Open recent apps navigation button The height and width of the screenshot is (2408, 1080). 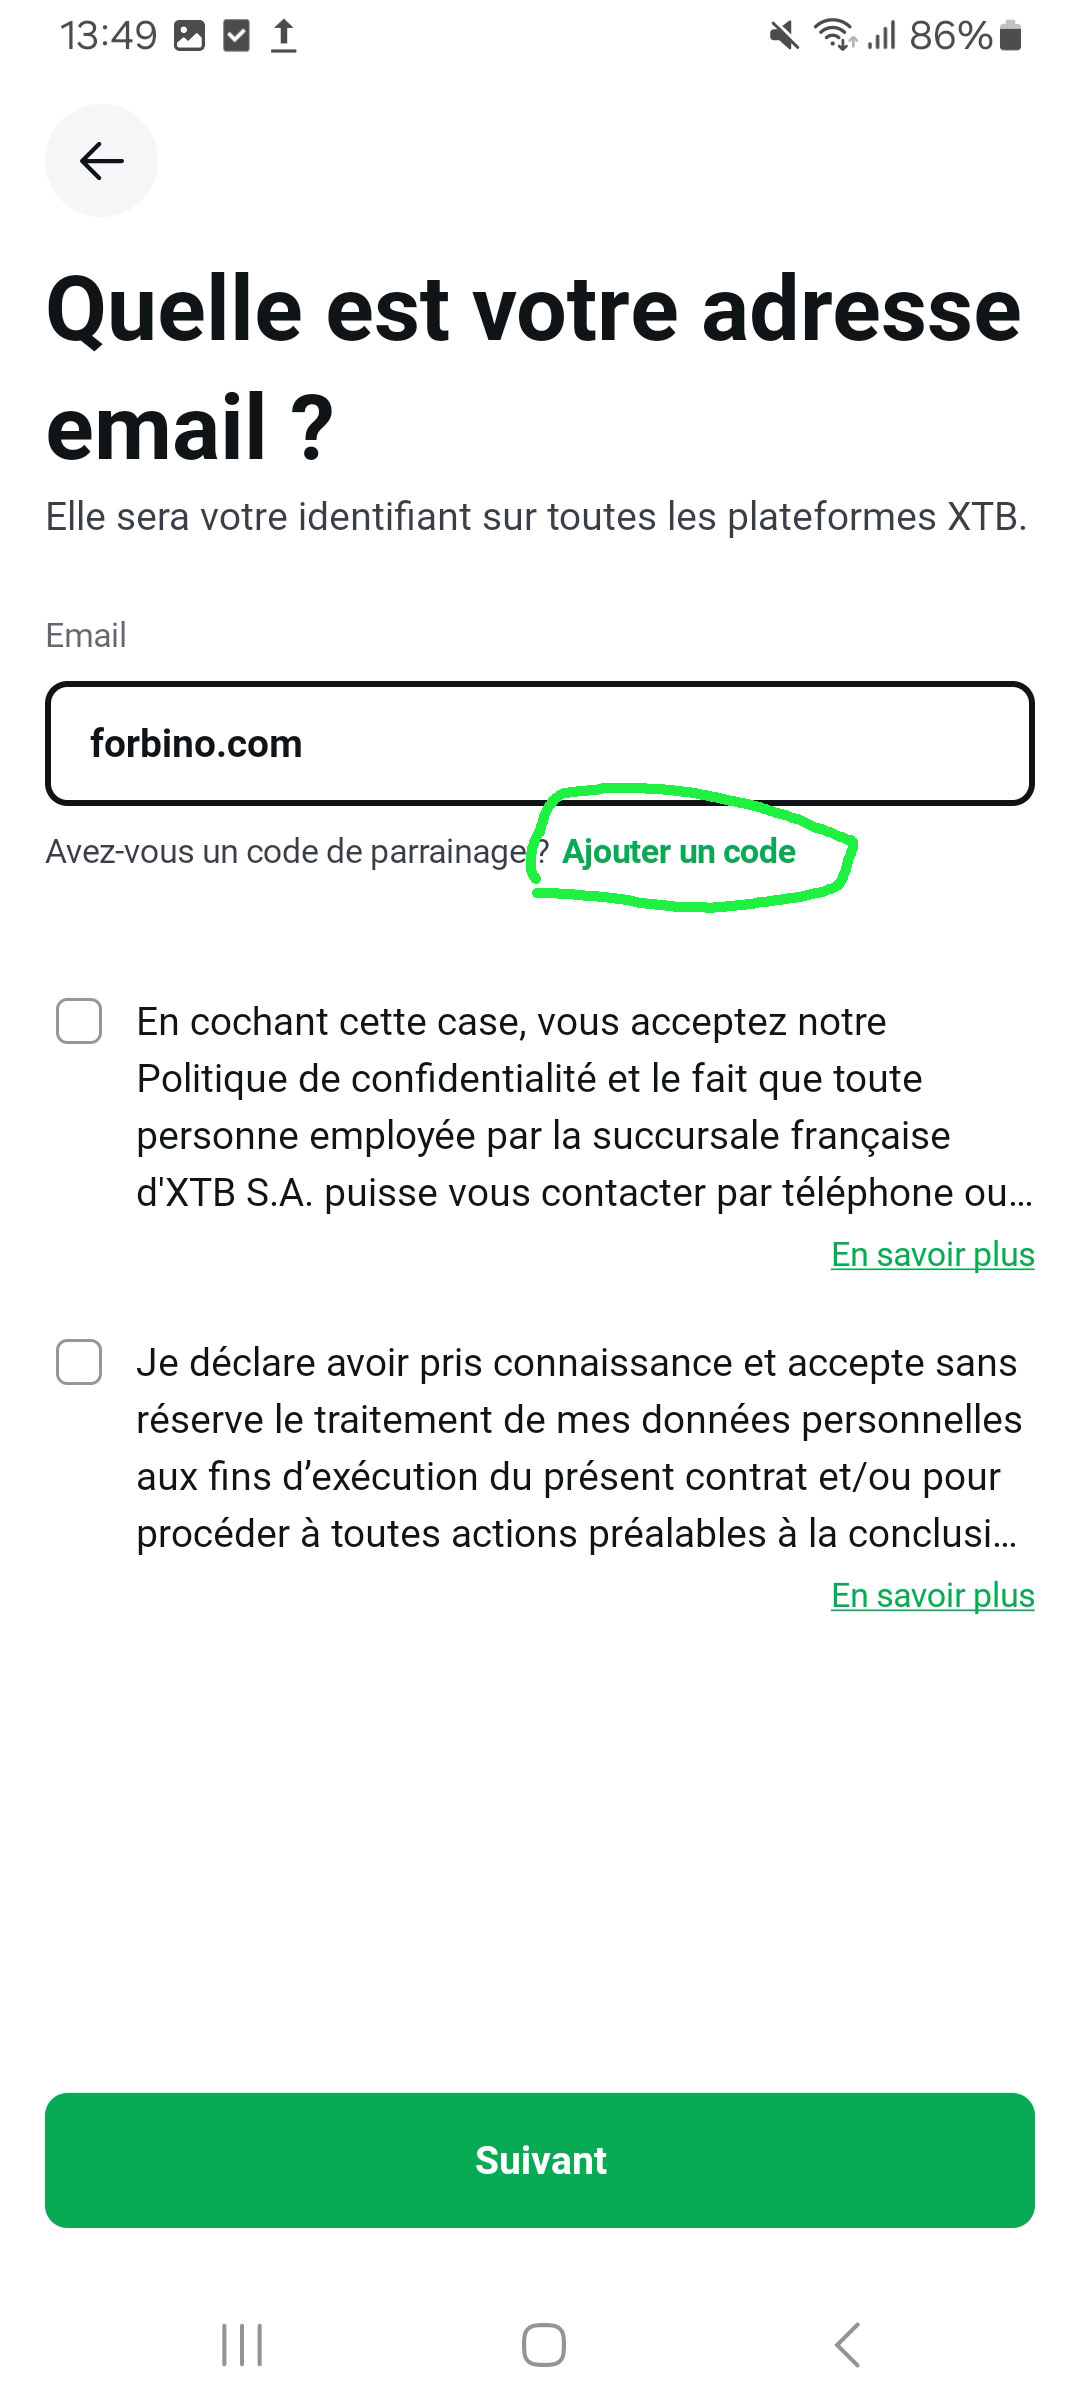242,2344
